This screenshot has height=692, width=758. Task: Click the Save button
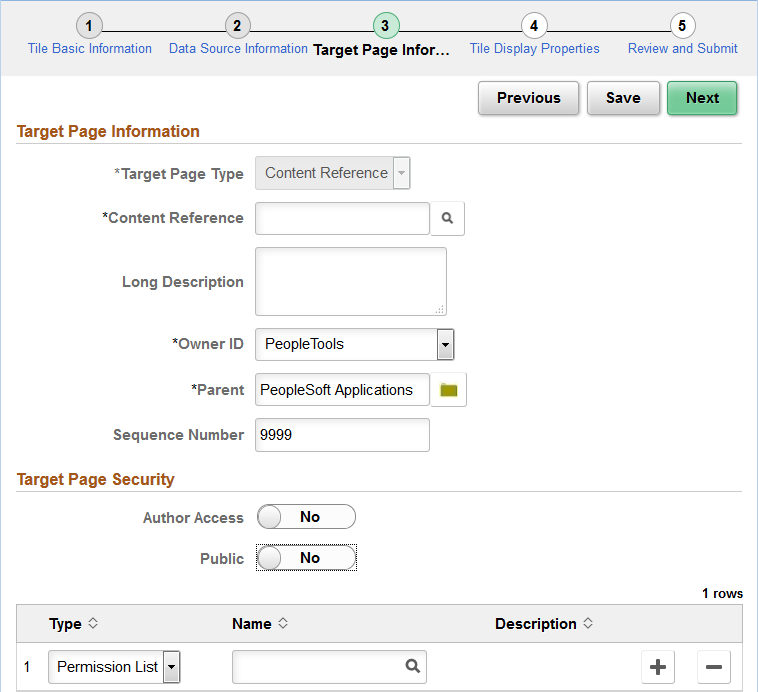(622, 98)
